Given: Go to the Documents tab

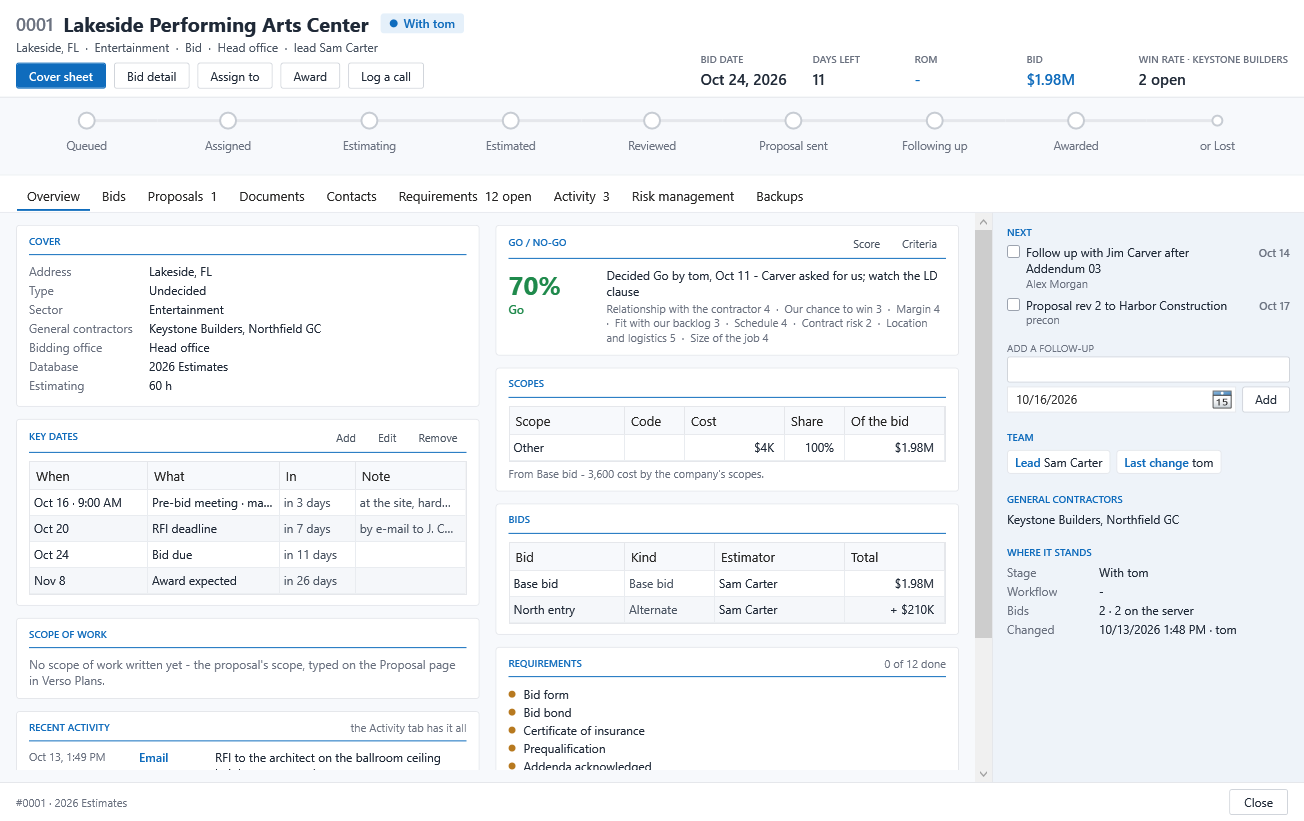Looking at the screenshot, I should (x=272, y=197).
